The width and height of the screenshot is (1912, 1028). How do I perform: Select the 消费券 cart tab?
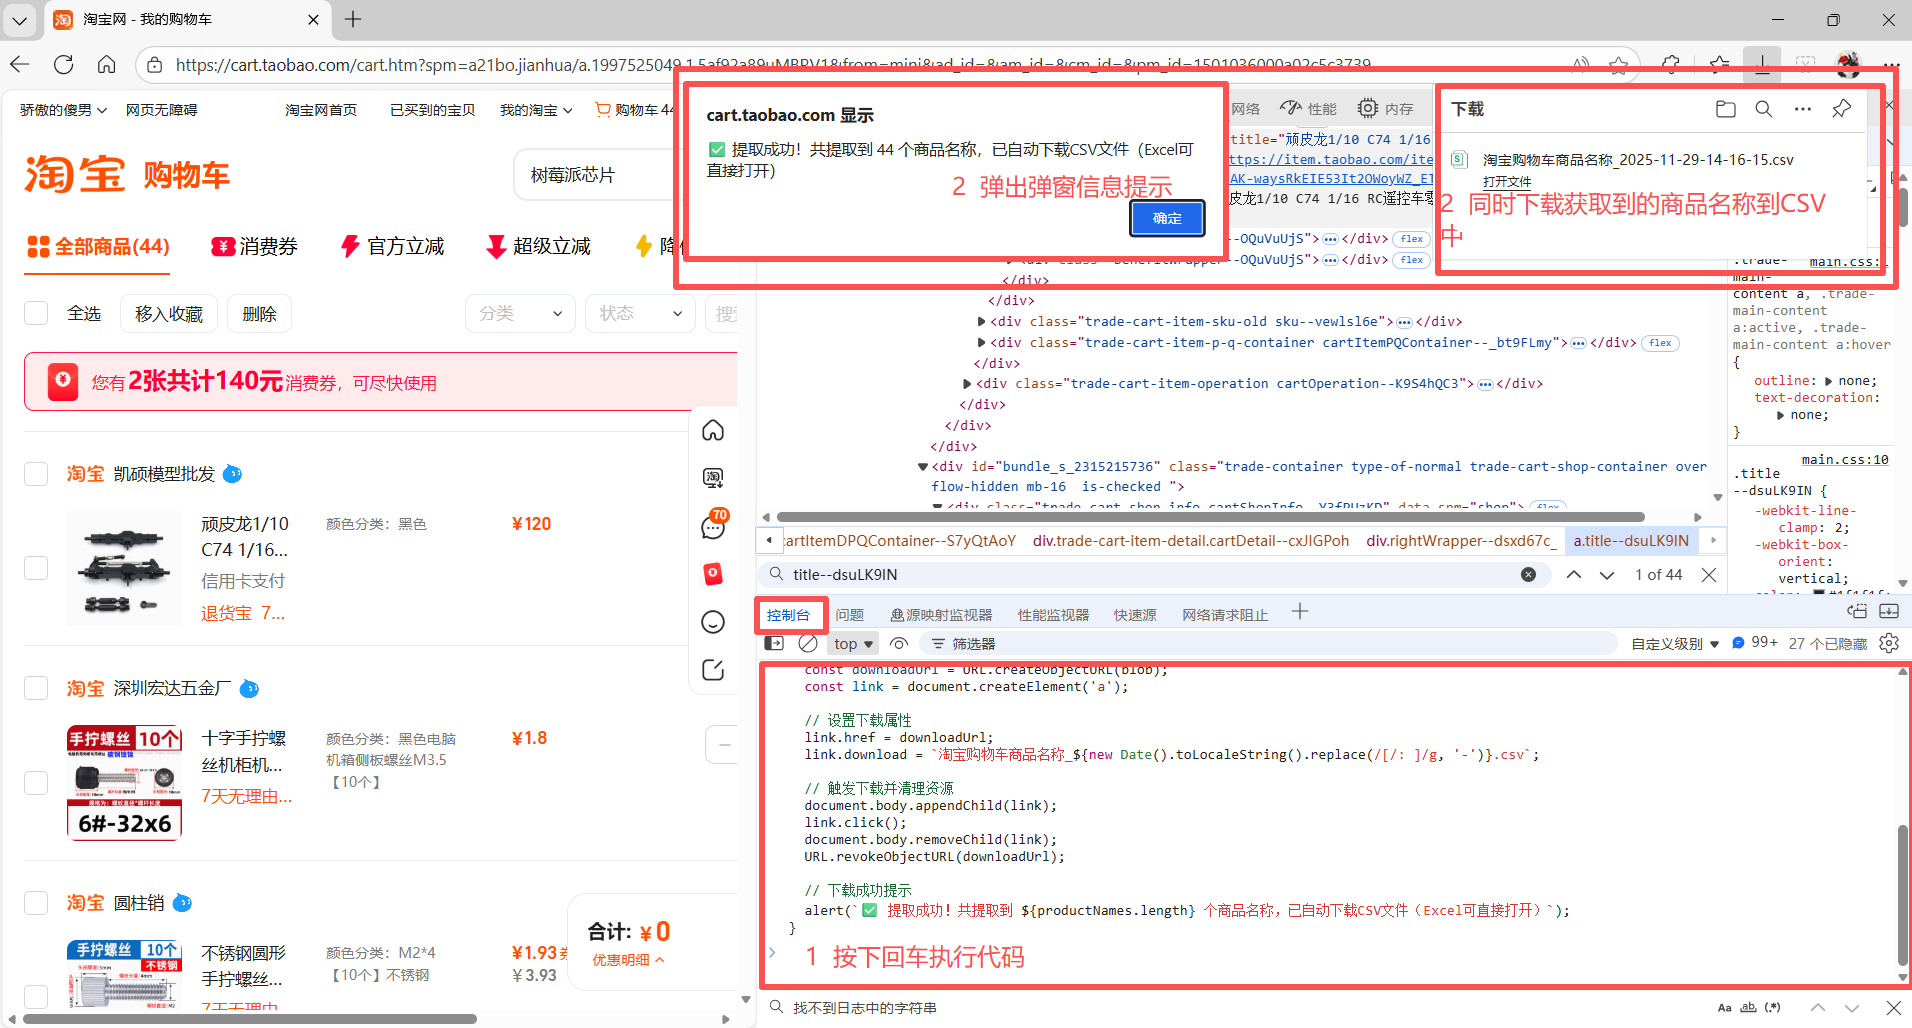[254, 247]
